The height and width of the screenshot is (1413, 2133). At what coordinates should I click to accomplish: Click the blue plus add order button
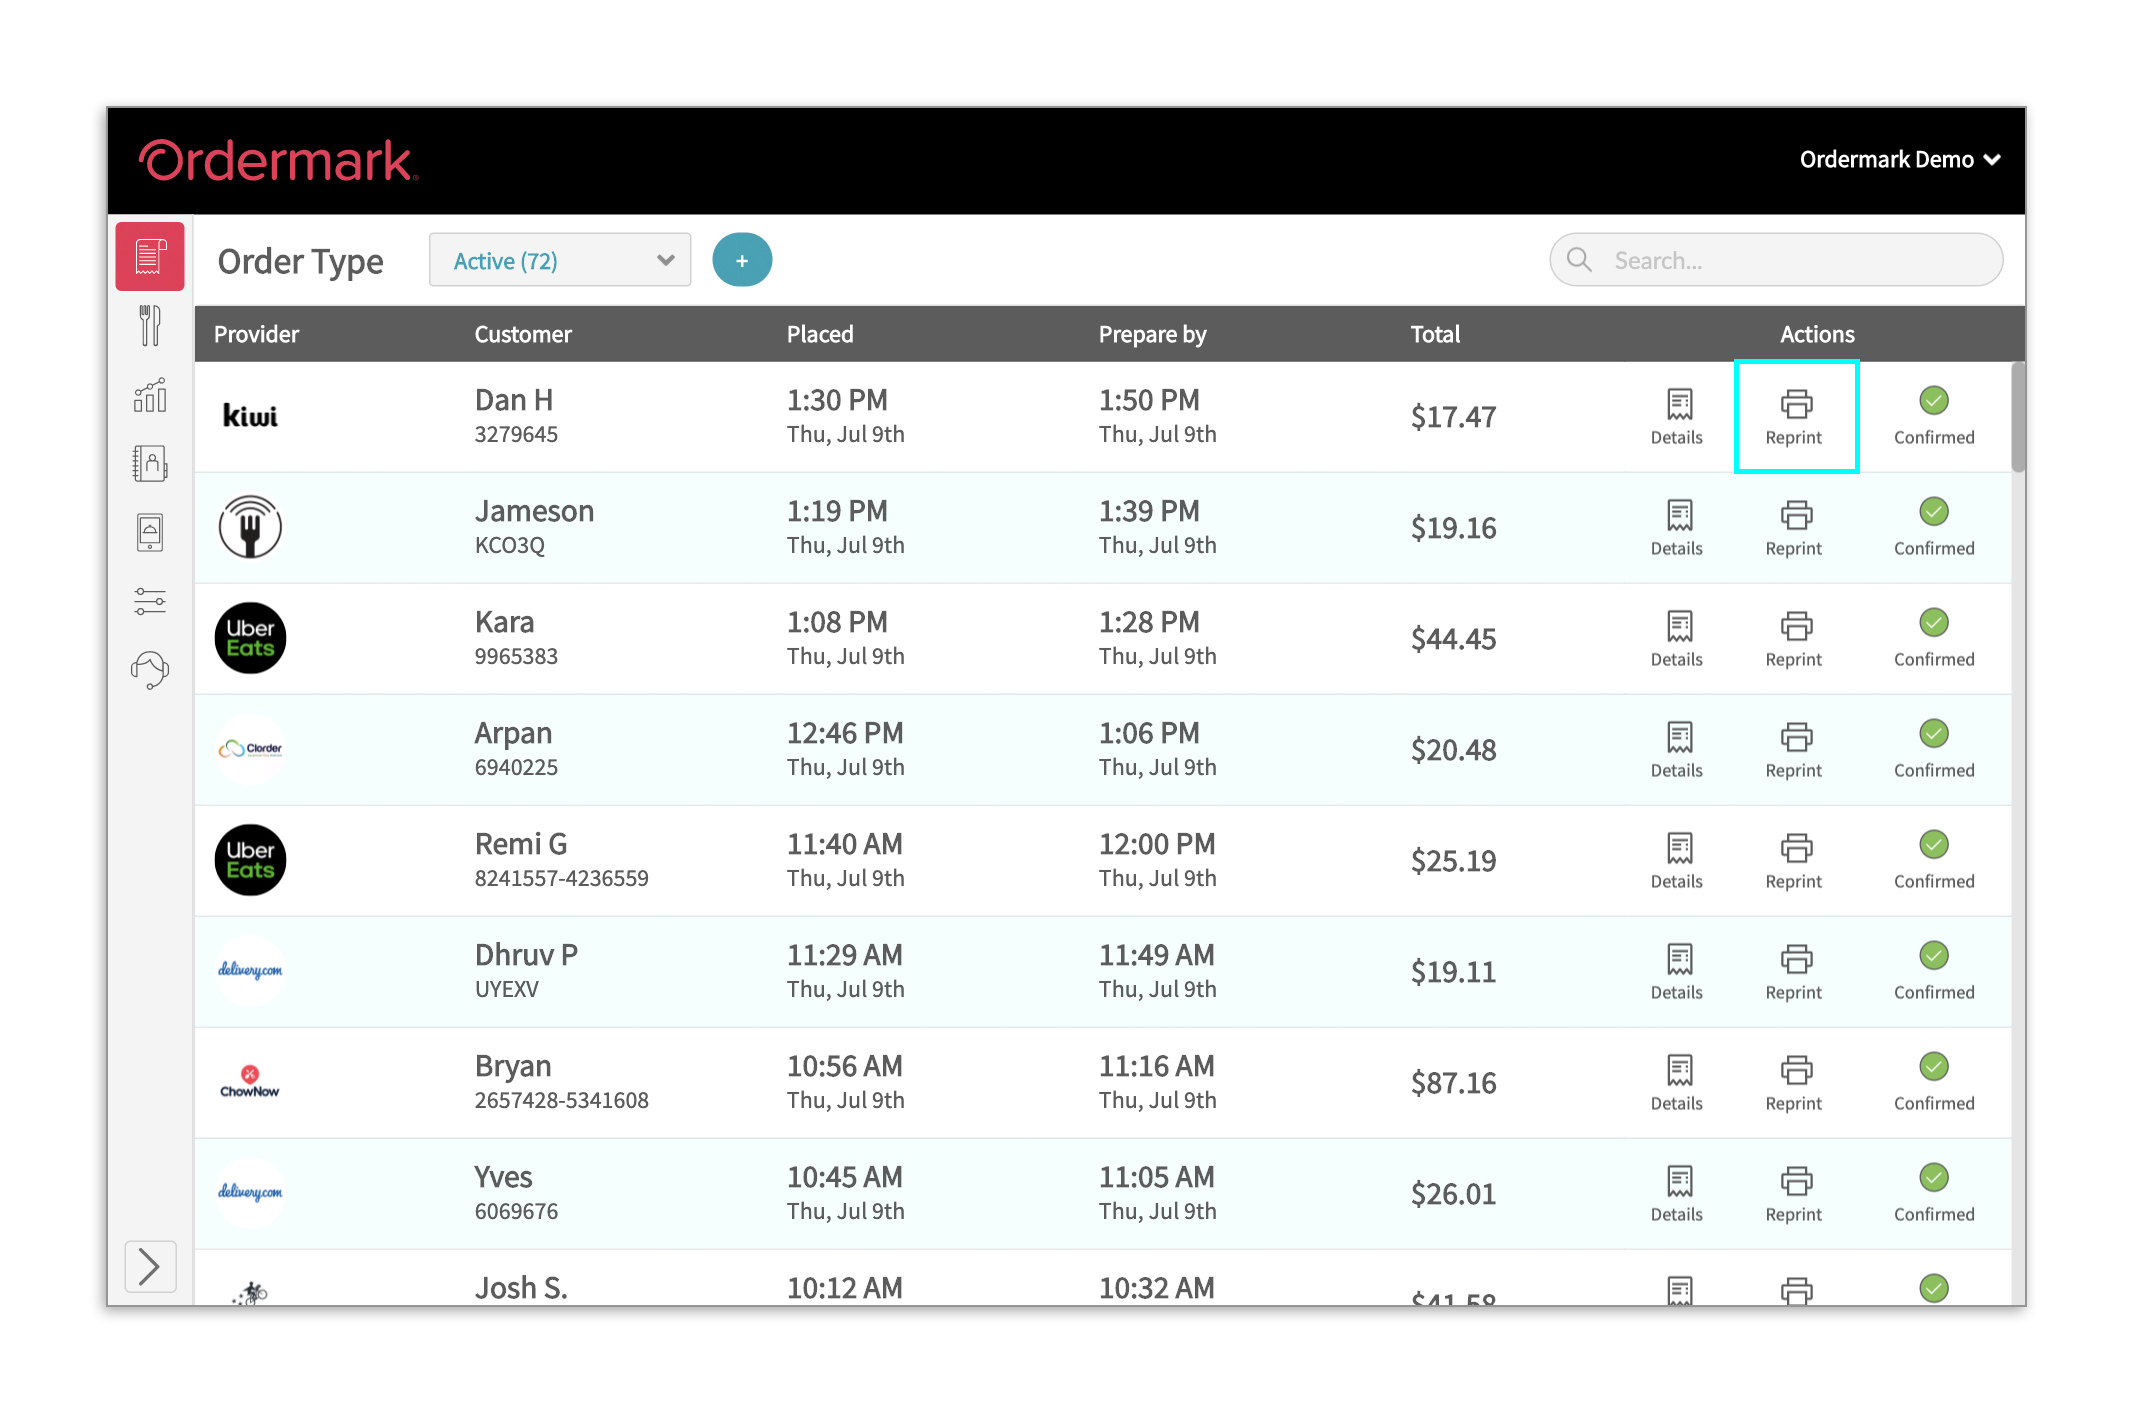click(742, 260)
